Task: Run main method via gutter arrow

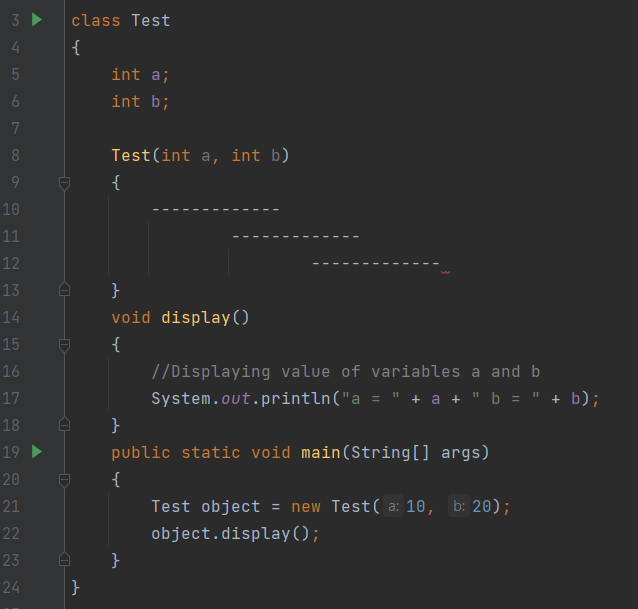Action: pos(37,452)
